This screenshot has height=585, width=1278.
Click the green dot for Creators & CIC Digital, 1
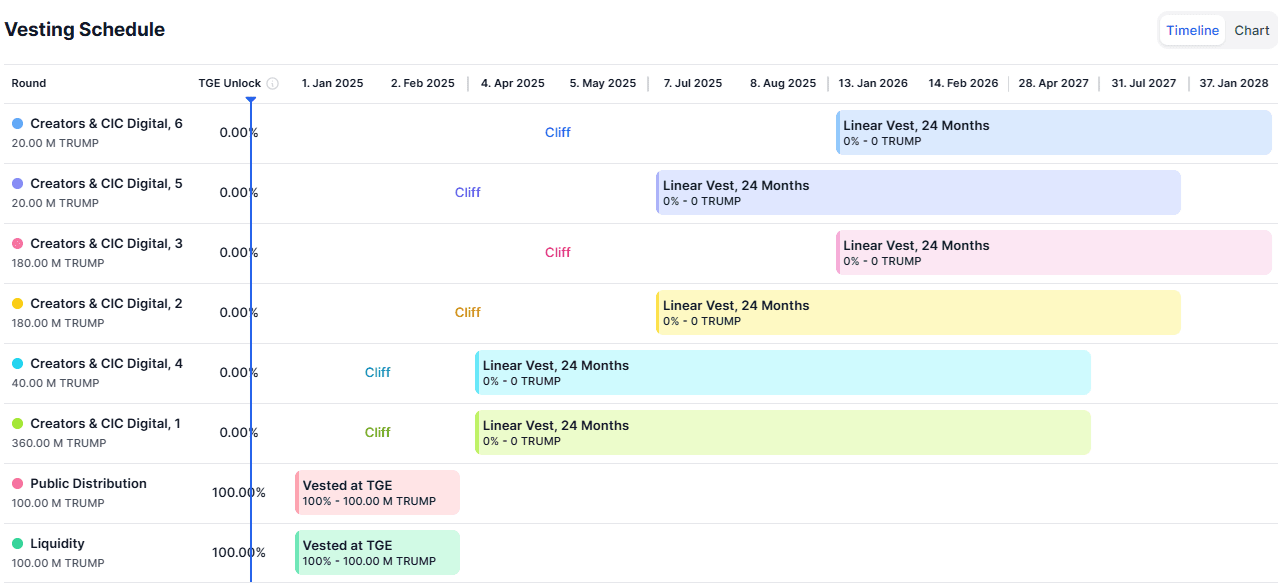pyautogui.click(x=17, y=423)
